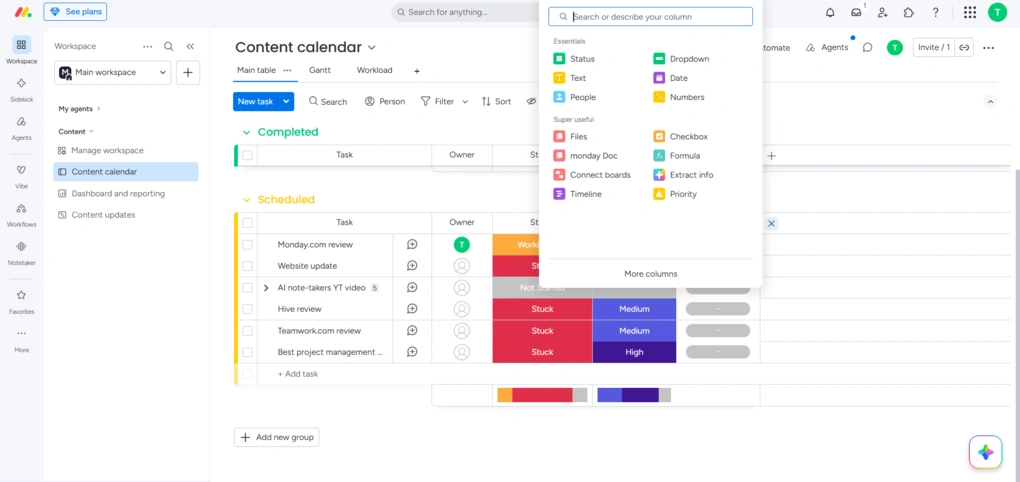Open the inbox tray icon

click(x=856, y=12)
